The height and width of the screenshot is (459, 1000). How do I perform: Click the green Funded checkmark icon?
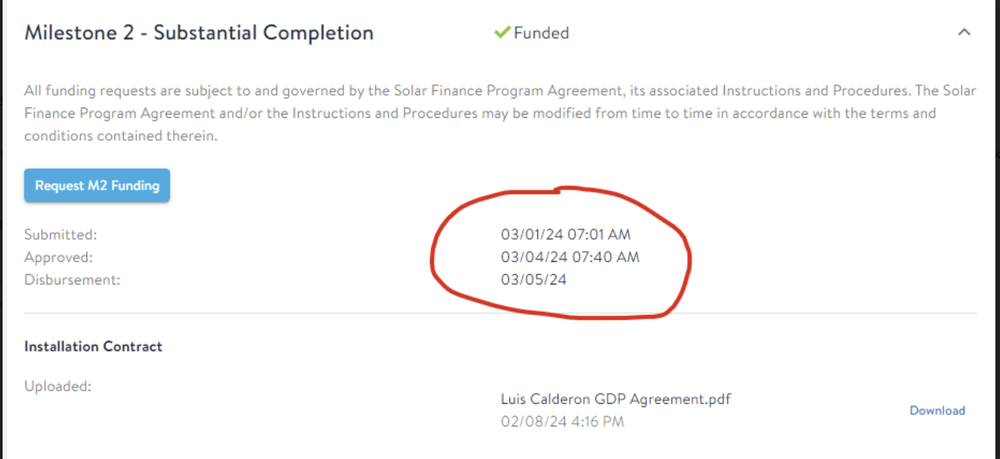[502, 33]
